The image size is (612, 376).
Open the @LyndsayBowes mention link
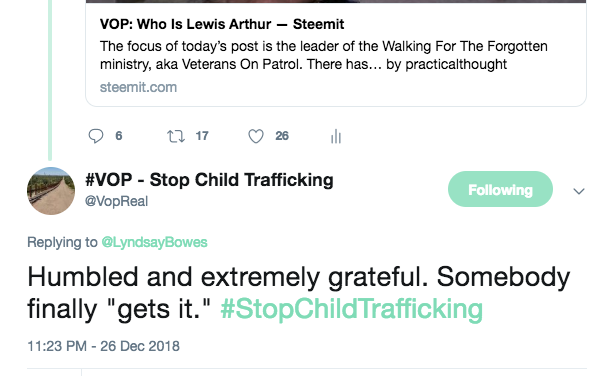pos(154,242)
